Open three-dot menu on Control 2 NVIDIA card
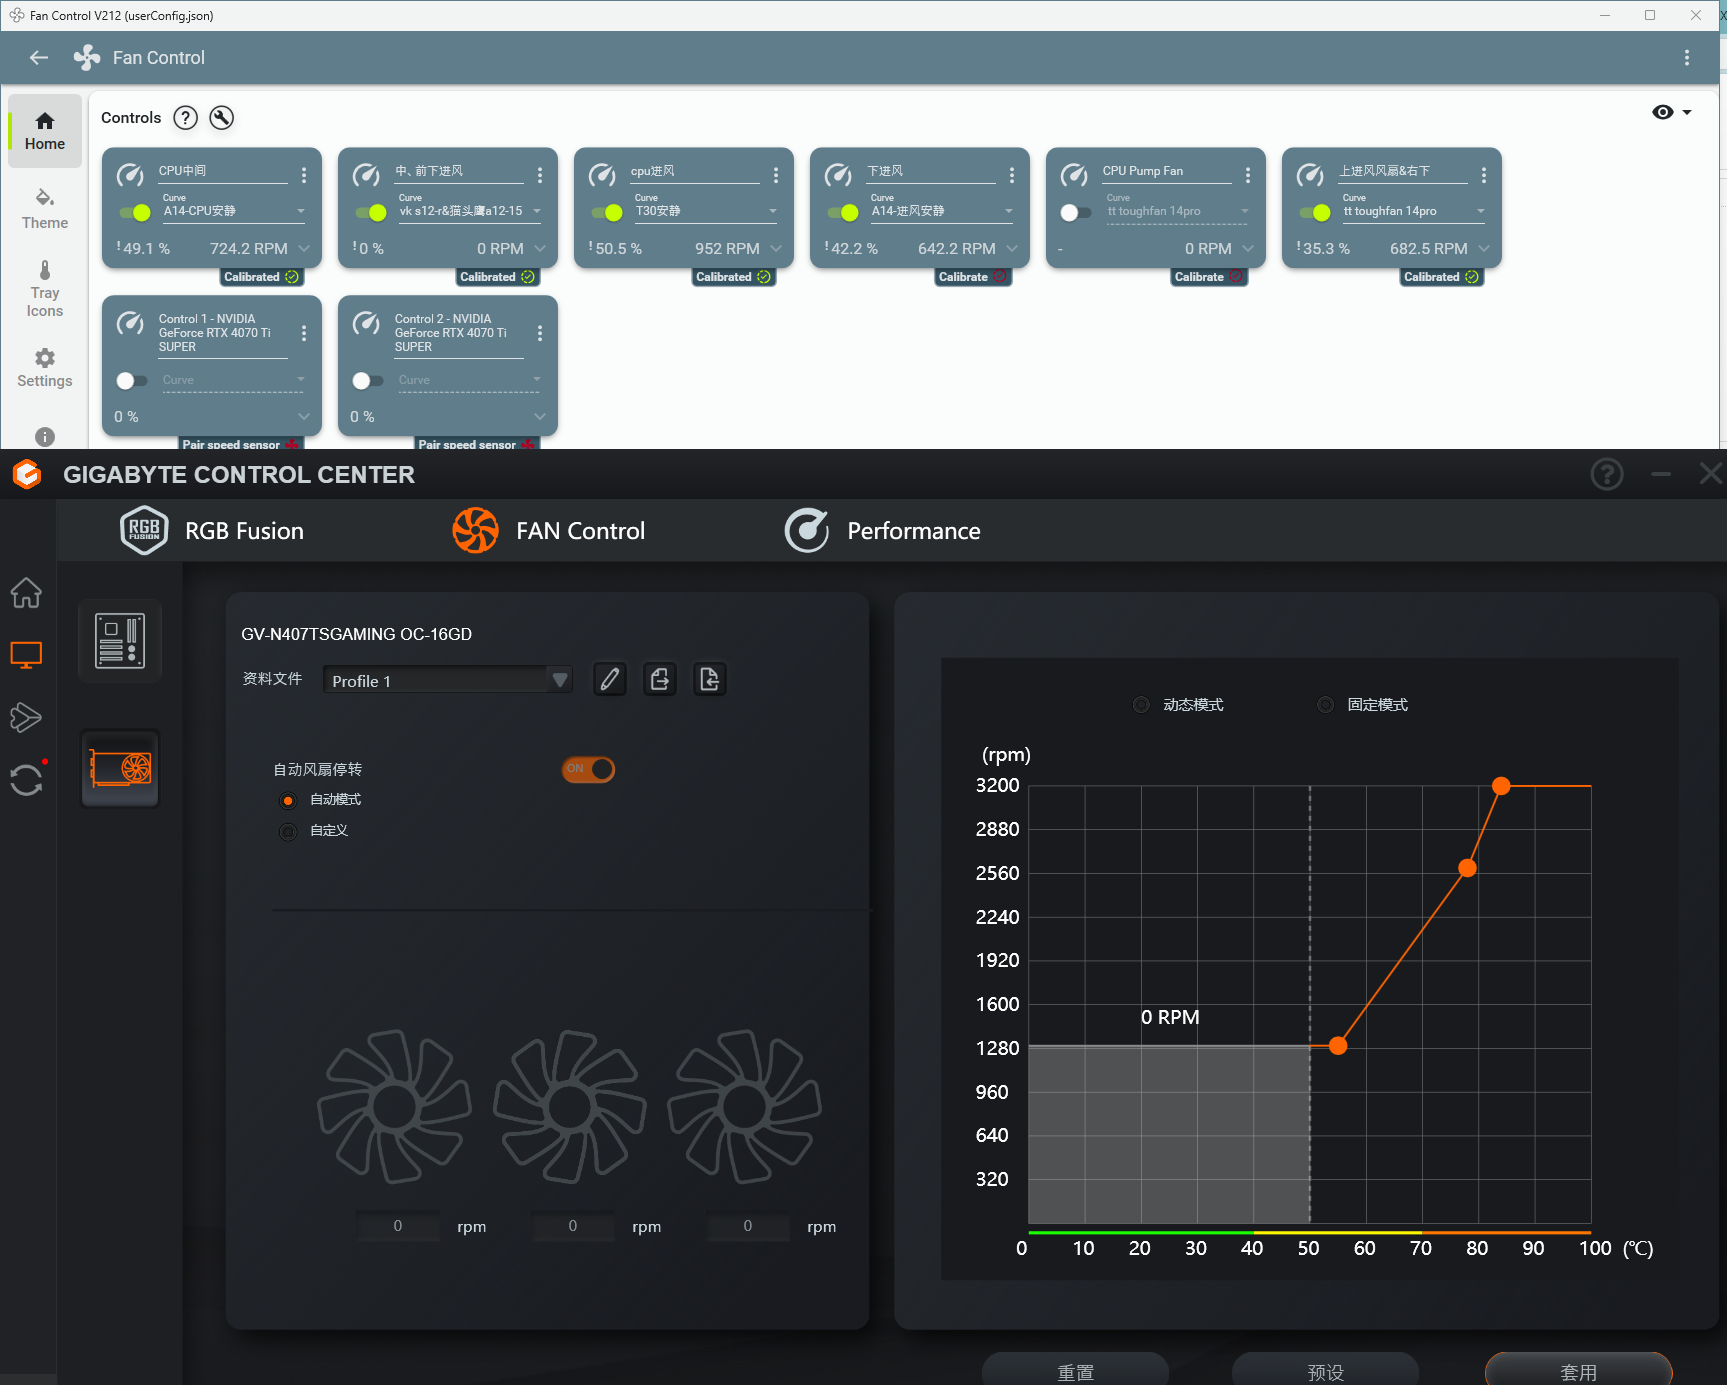Viewport: 1727px width, 1385px height. tap(540, 333)
